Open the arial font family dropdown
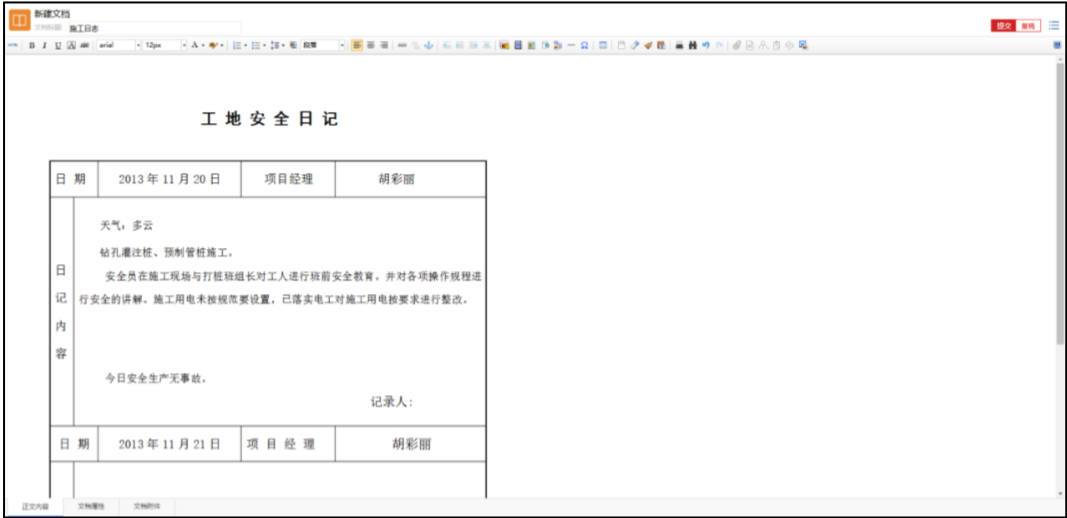1067x518 pixels. click(x=119, y=46)
